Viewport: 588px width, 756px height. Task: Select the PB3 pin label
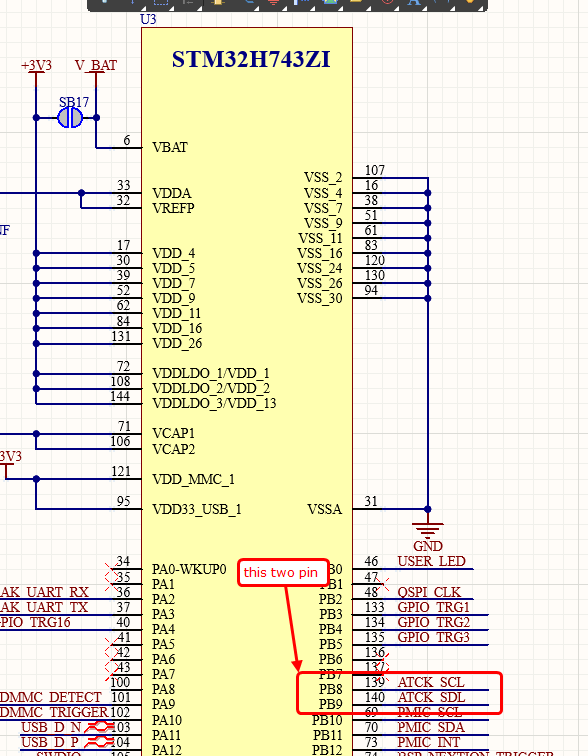[x=331, y=614]
